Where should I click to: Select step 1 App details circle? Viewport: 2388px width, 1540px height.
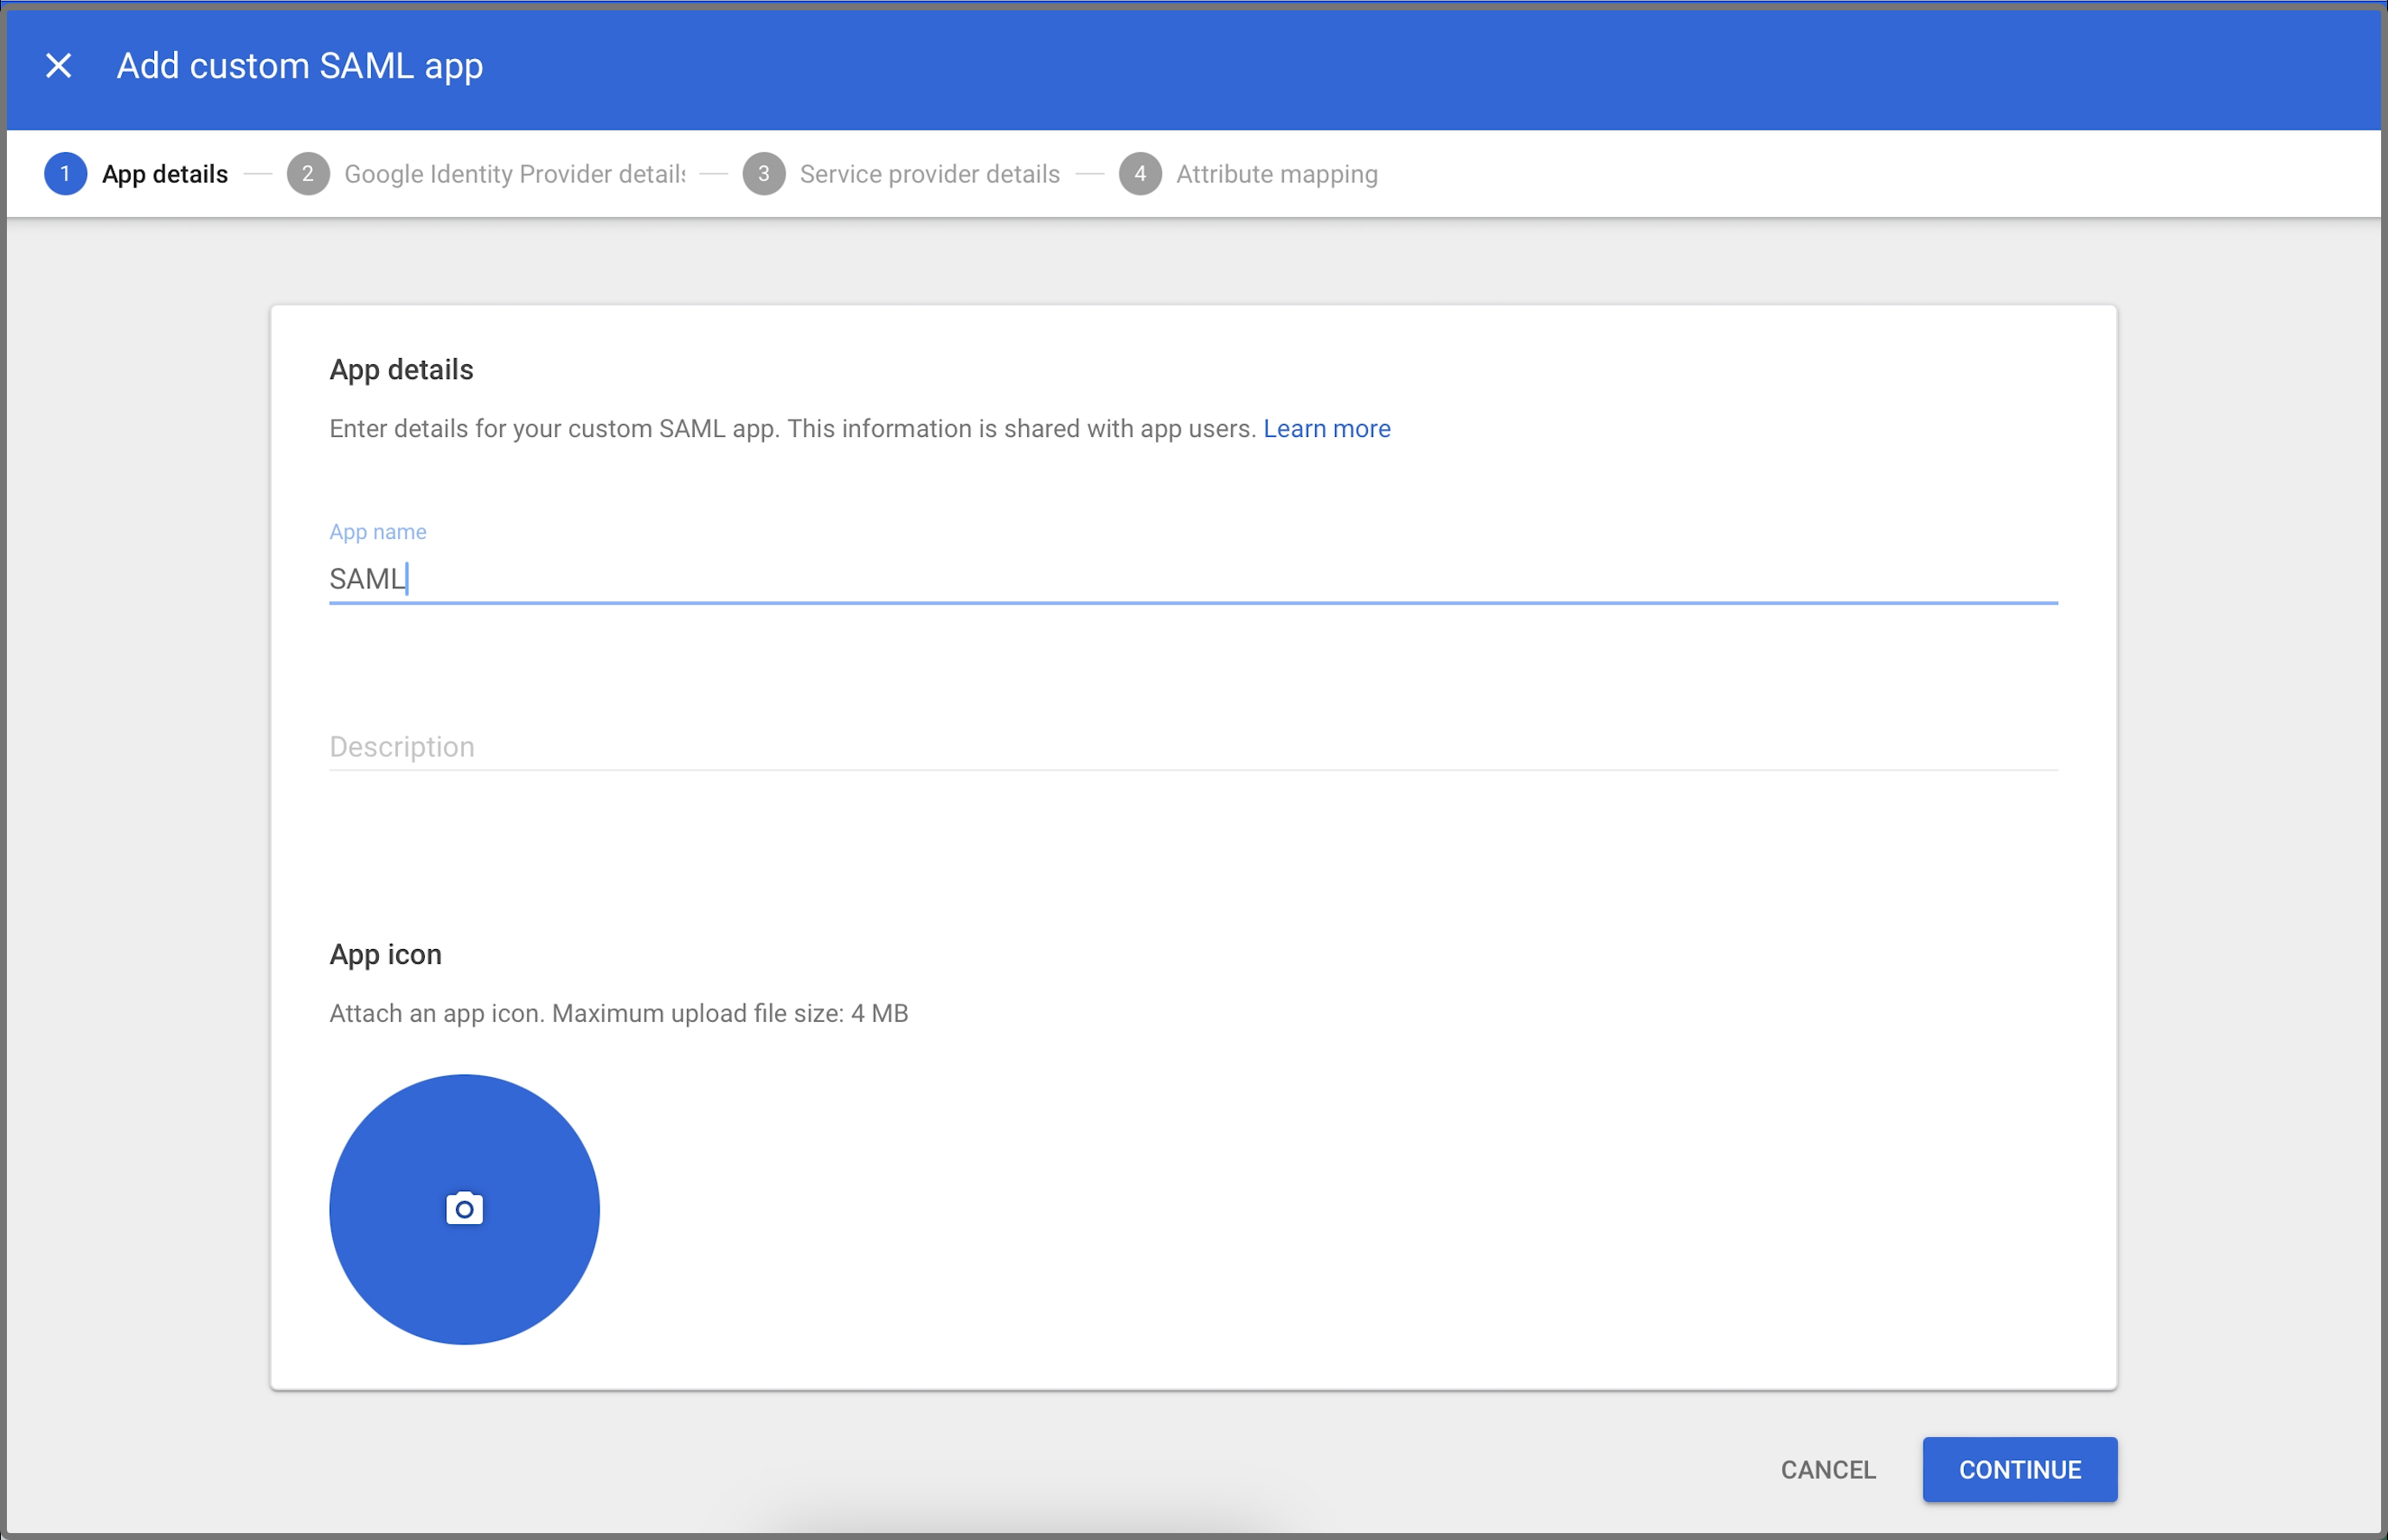coord(65,173)
